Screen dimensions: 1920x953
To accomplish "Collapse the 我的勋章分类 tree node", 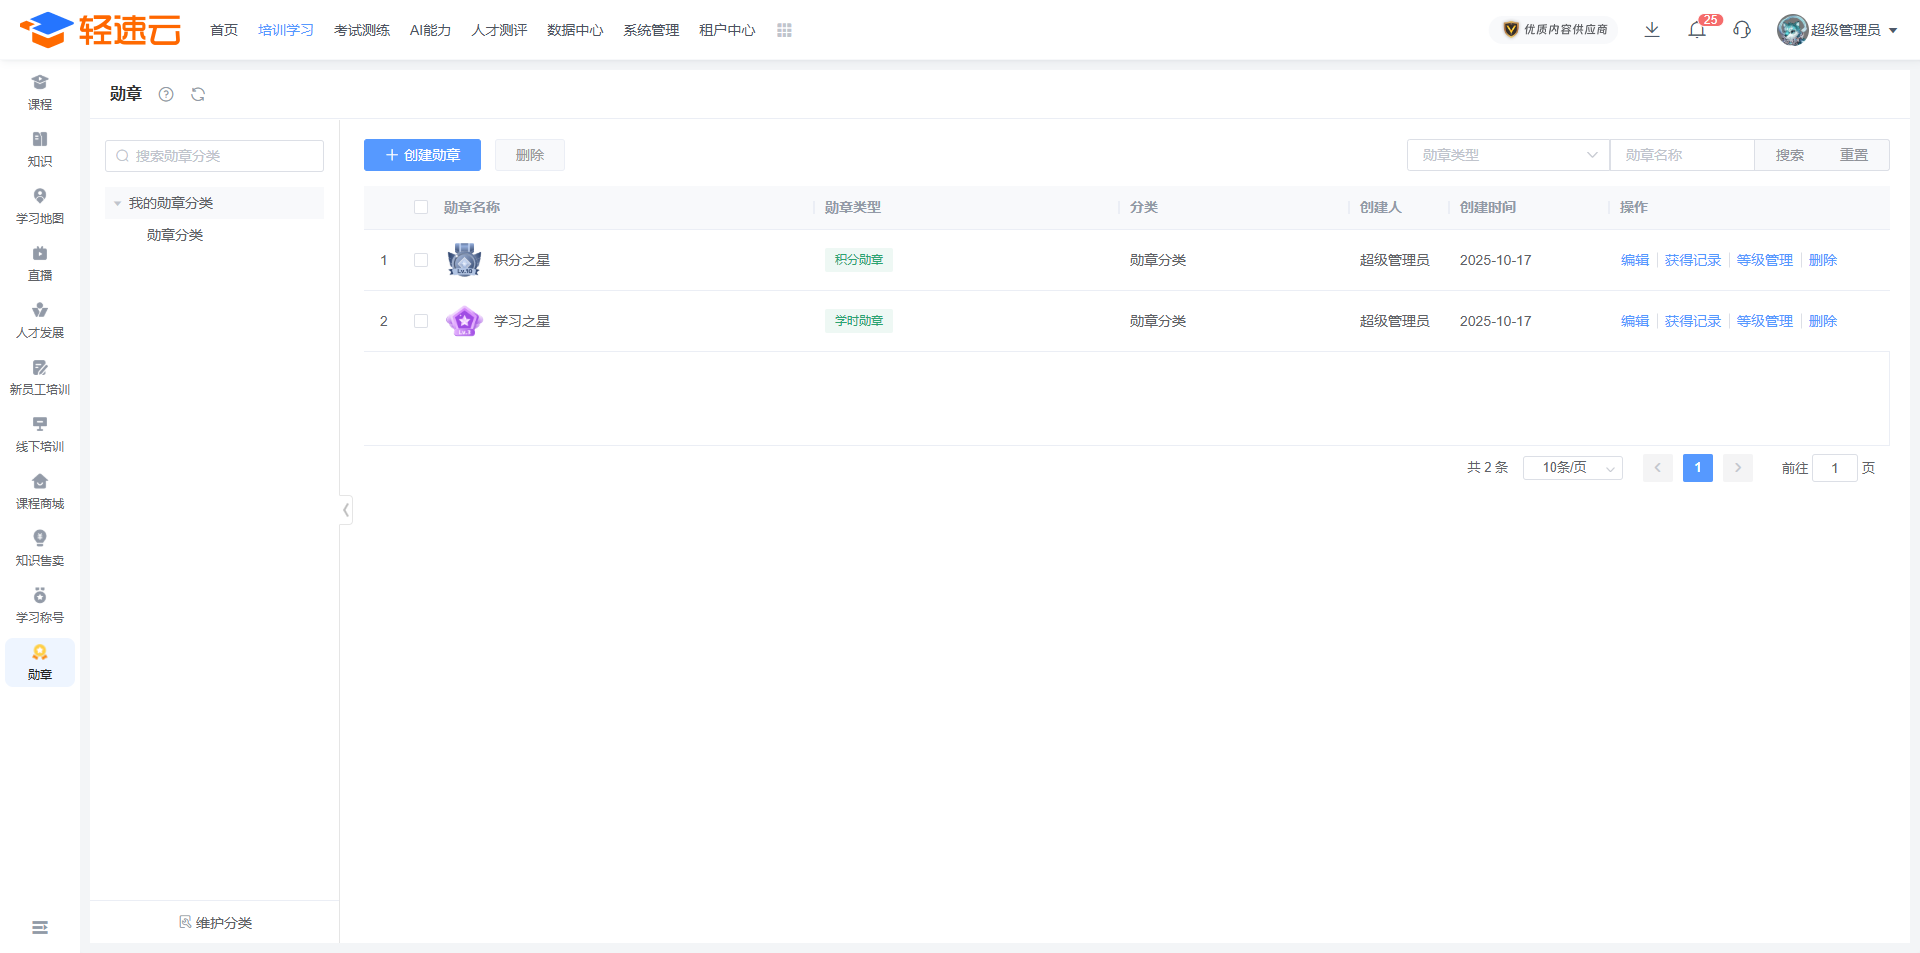I will click(118, 203).
